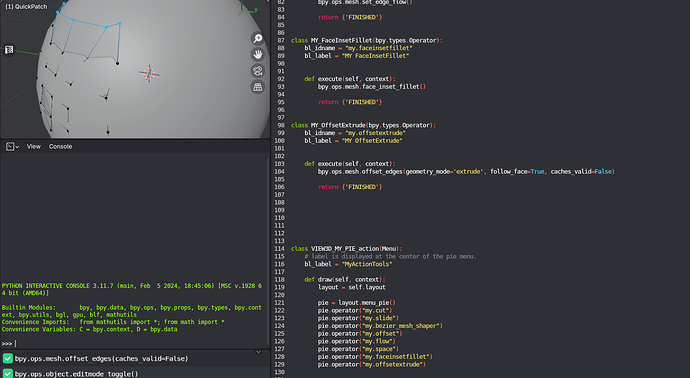
Task: Click the zoom magnifier icon in the viewport
Action: tap(258, 38)
